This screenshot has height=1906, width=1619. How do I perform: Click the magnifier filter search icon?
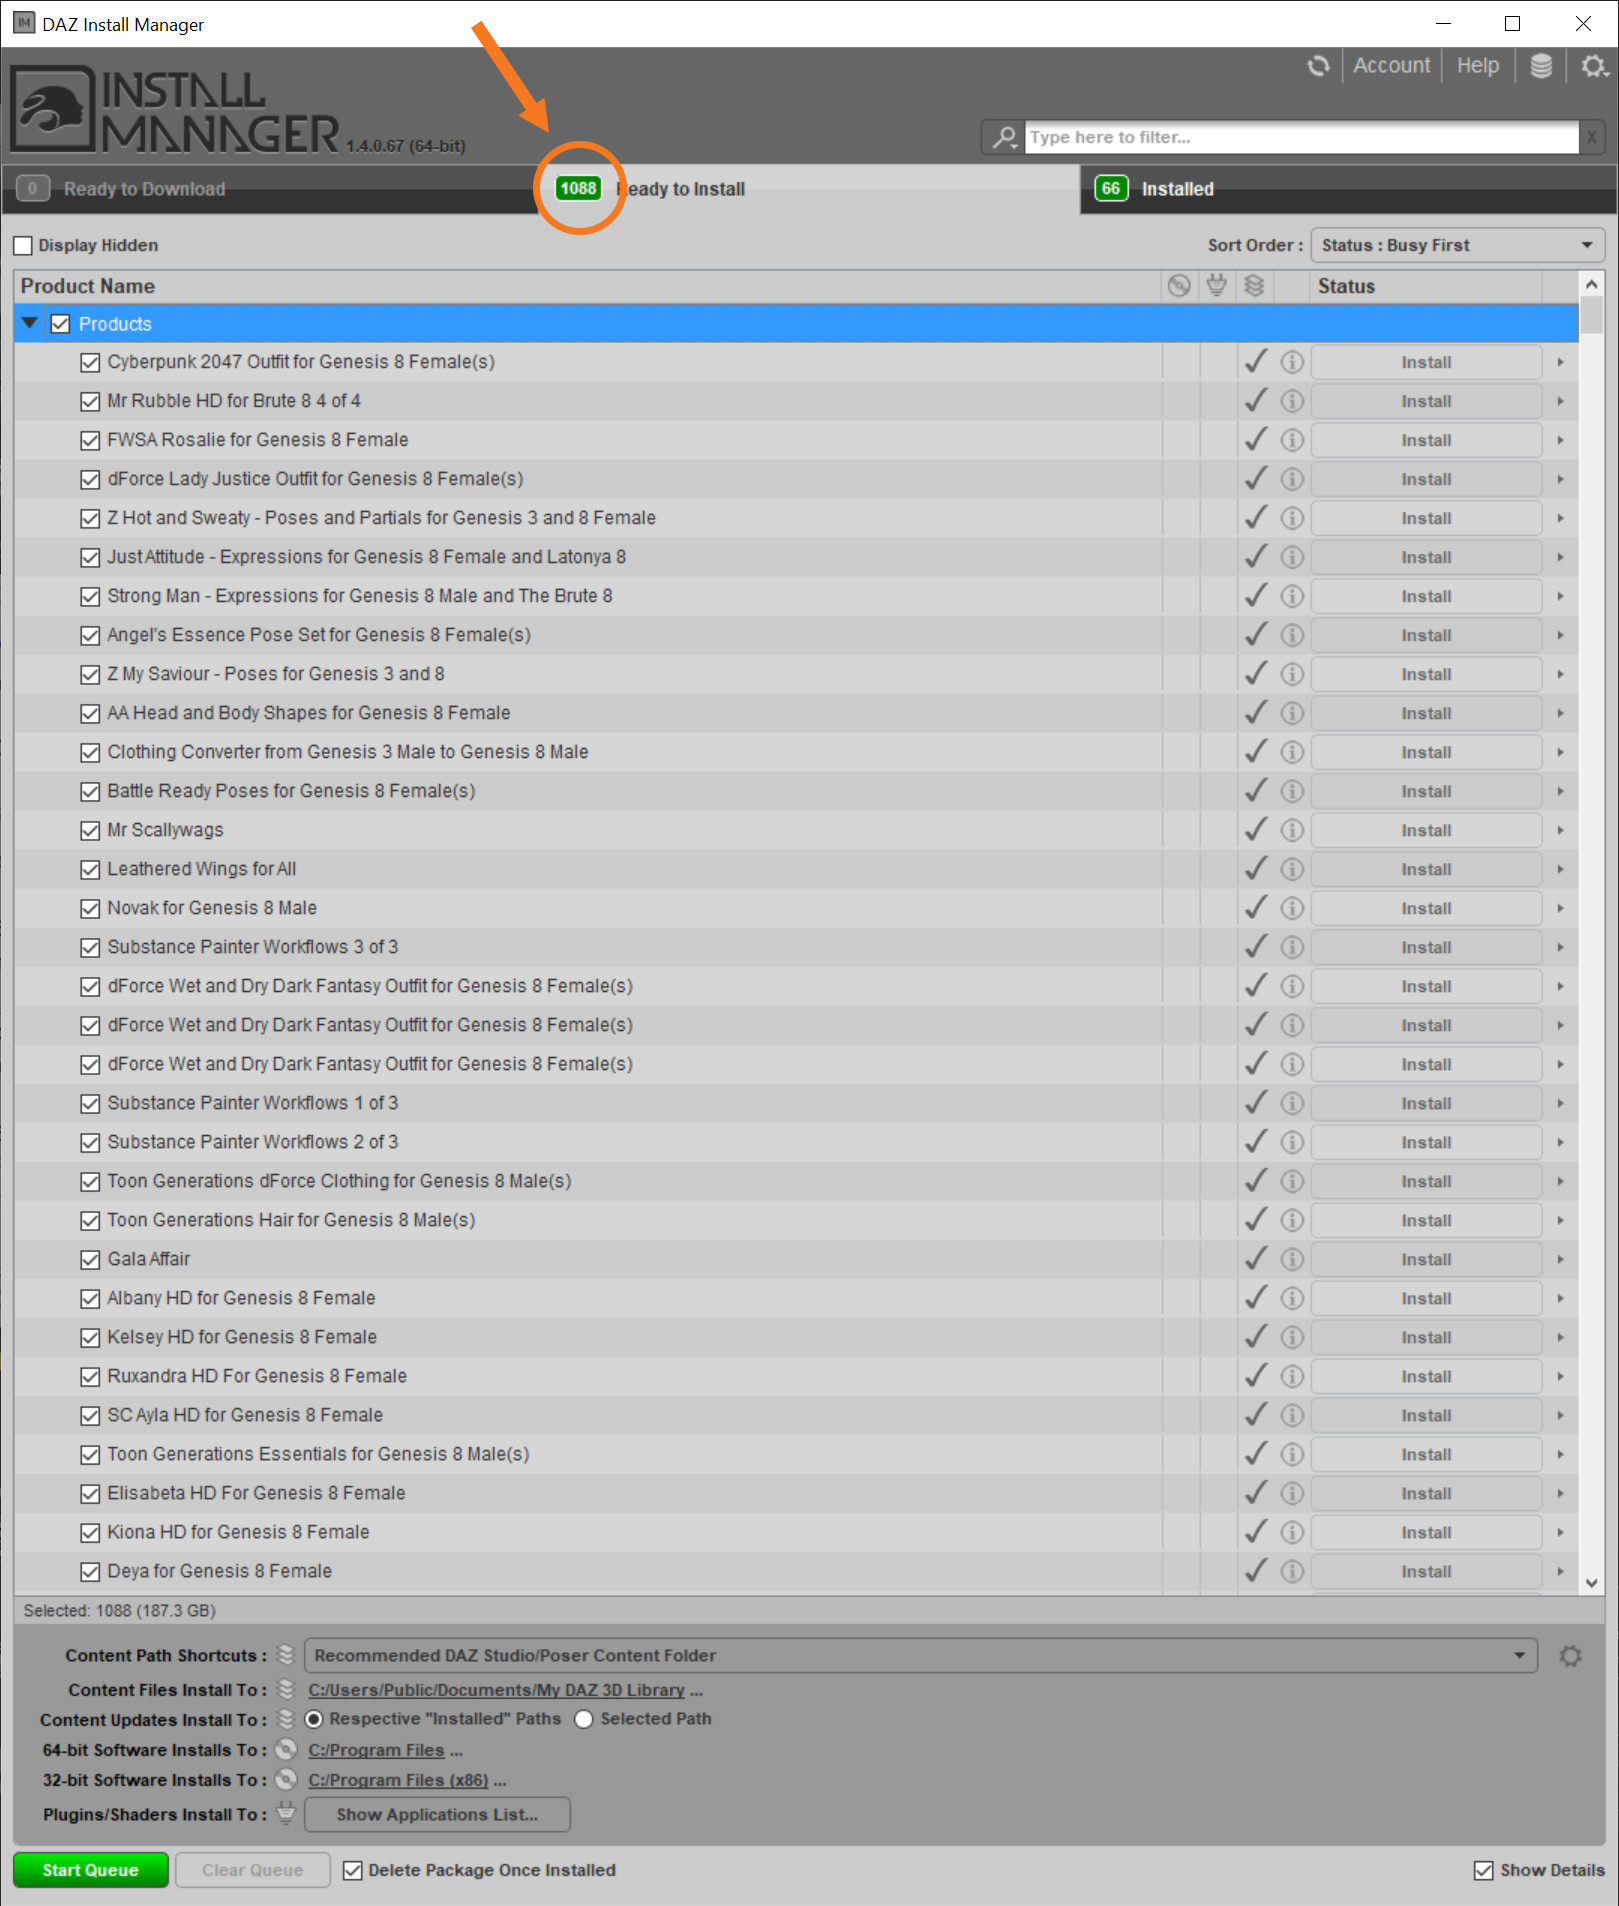pyautogui.click(x=1004, y=137)
